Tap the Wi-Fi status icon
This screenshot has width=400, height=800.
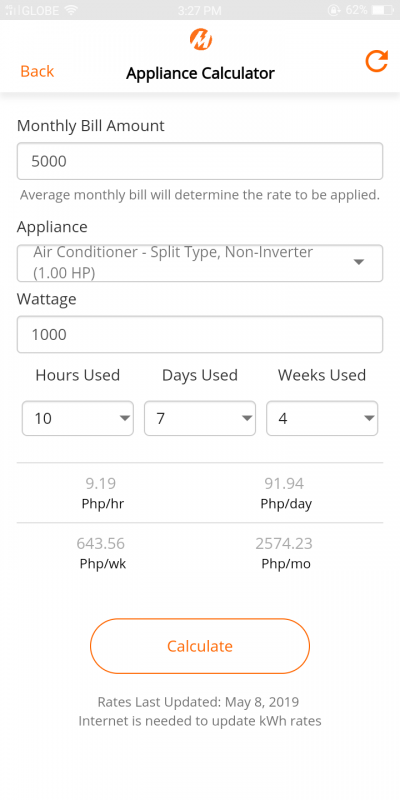tap(72, 10)
